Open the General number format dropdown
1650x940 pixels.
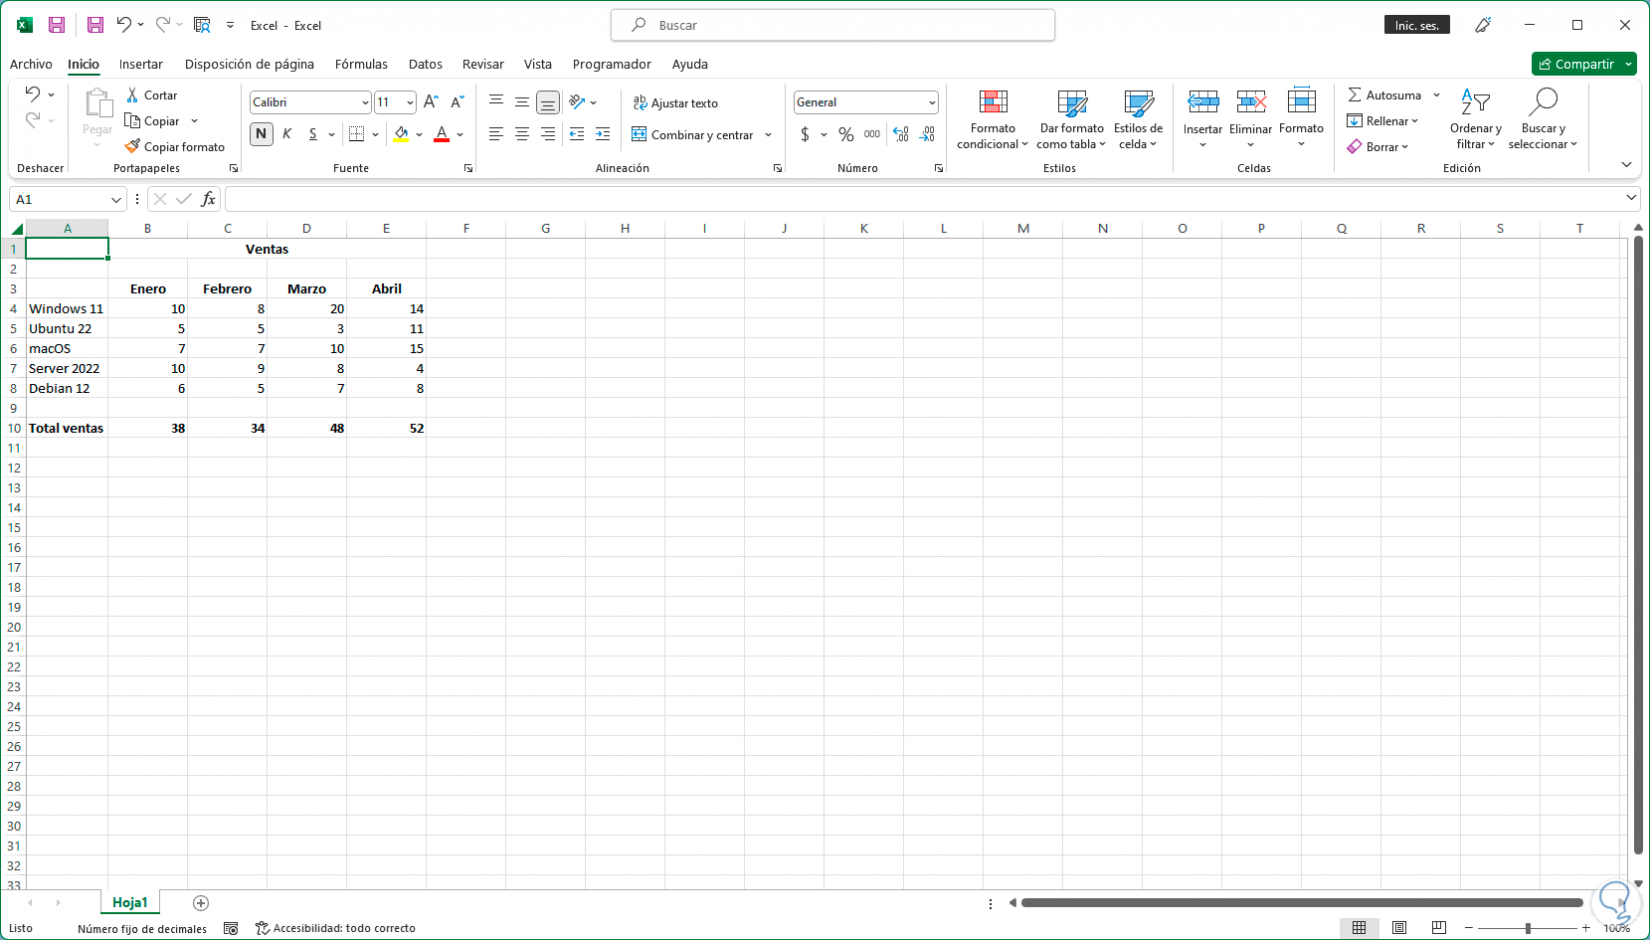932,102
